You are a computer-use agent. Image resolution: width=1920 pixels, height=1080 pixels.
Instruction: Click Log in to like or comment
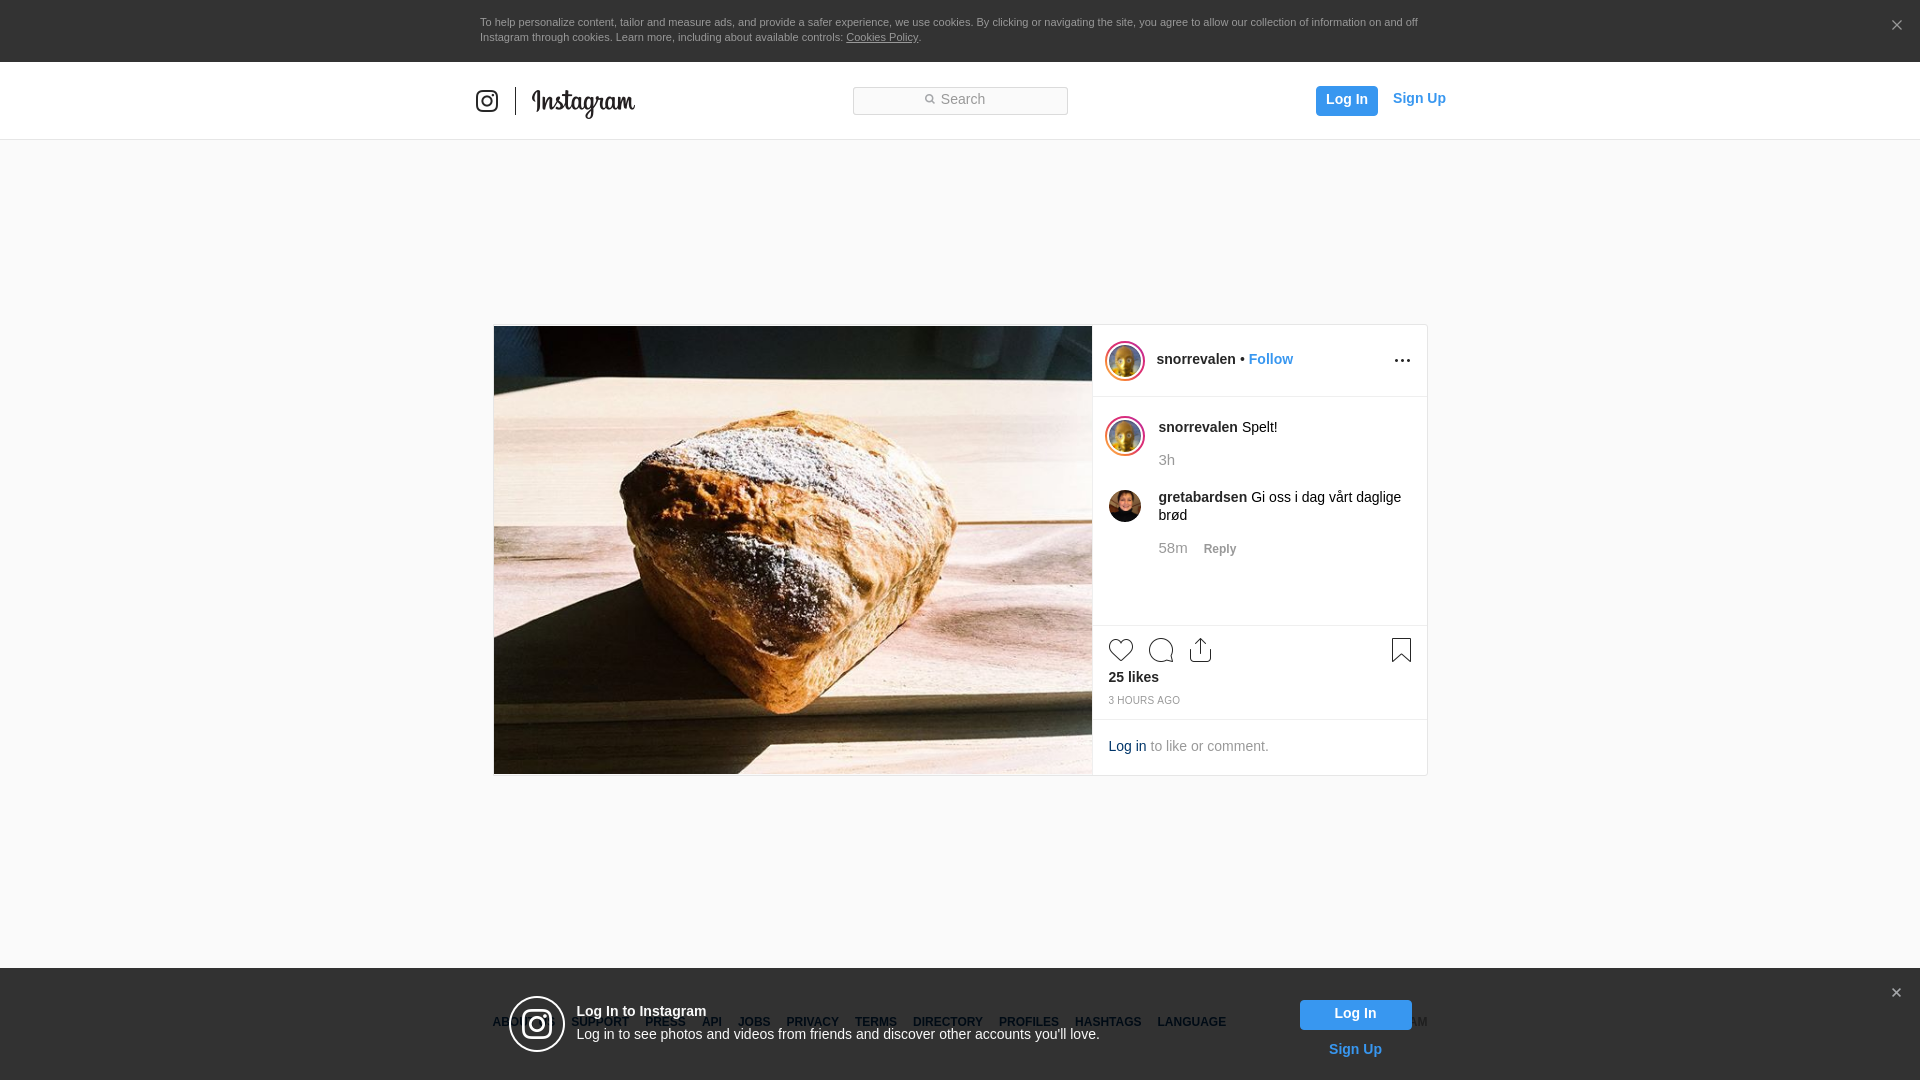point(1127,746)
